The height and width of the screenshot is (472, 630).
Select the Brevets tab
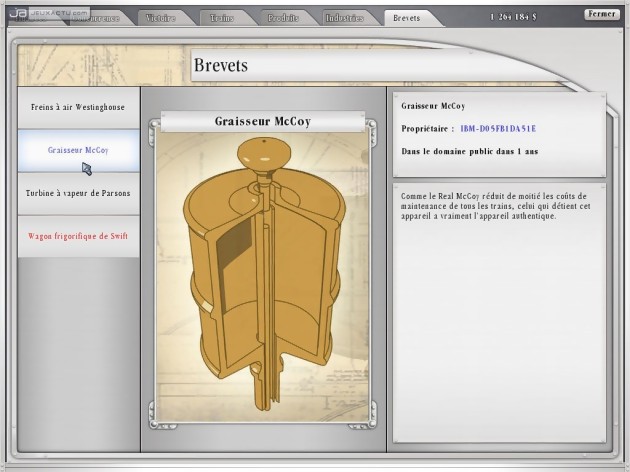tap(407, 18)
